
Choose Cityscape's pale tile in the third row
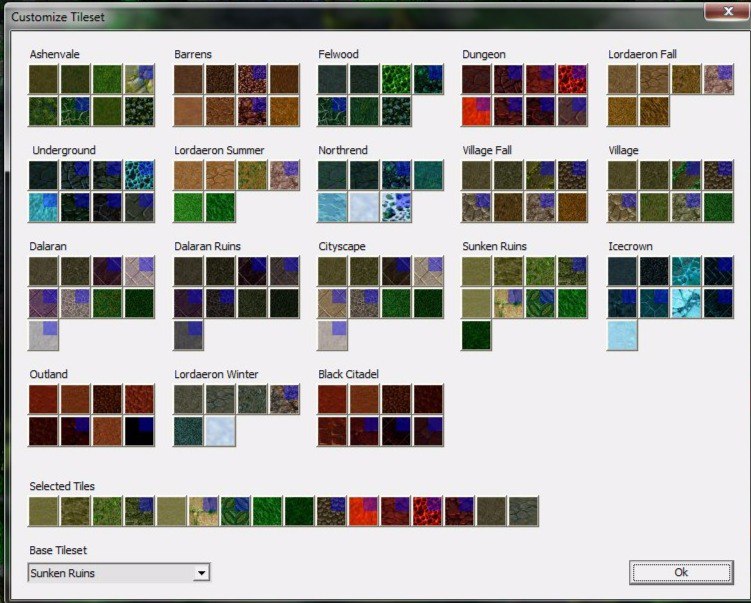(332, 335)
